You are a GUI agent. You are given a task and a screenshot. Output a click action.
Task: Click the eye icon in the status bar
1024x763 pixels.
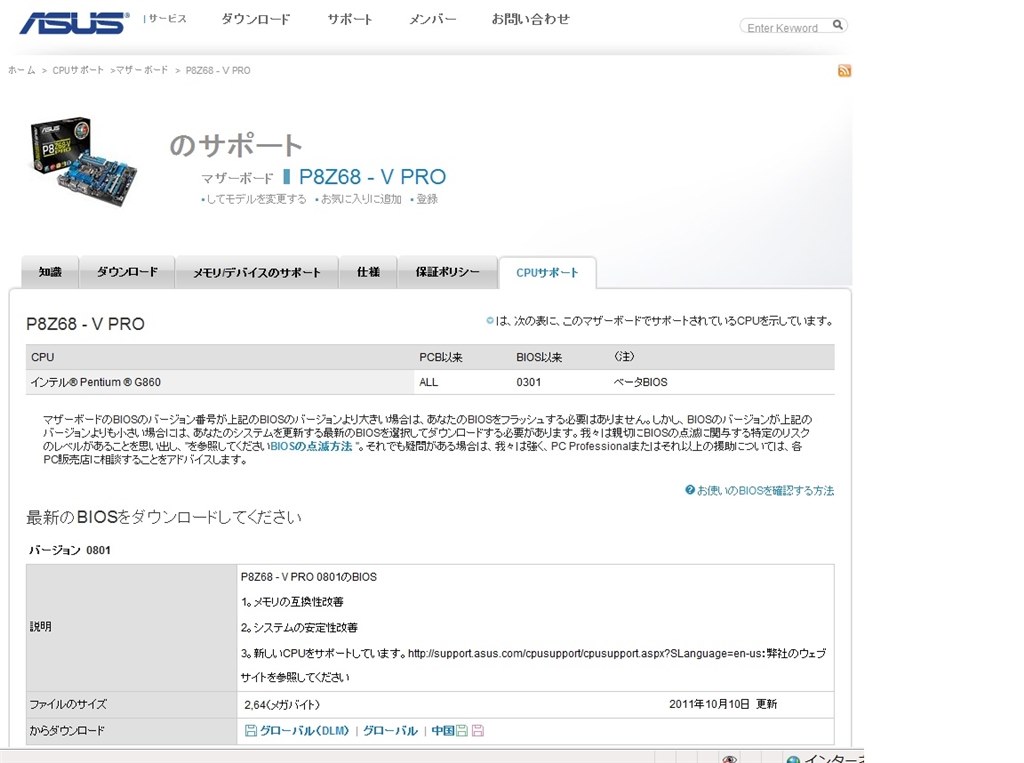[x=729, y=759]
